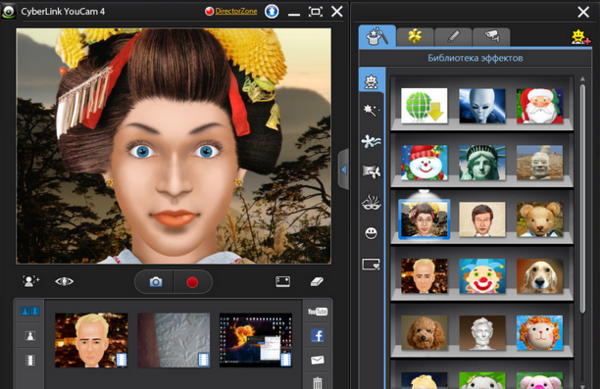This screenshot has height=389, width=600.
Task: Switch library to show photos only
Action: pyautogui.click(x=30, y=336)
